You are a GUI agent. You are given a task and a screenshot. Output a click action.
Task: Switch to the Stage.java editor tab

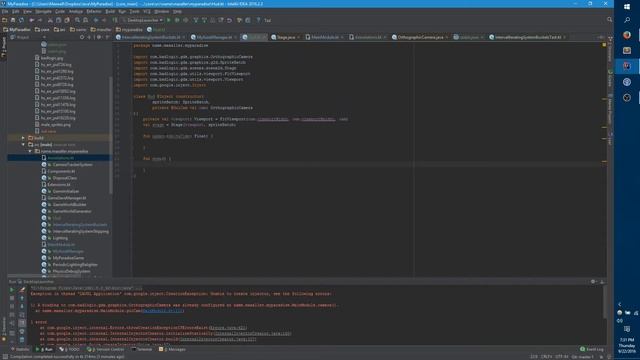click(x=285, y=37)
